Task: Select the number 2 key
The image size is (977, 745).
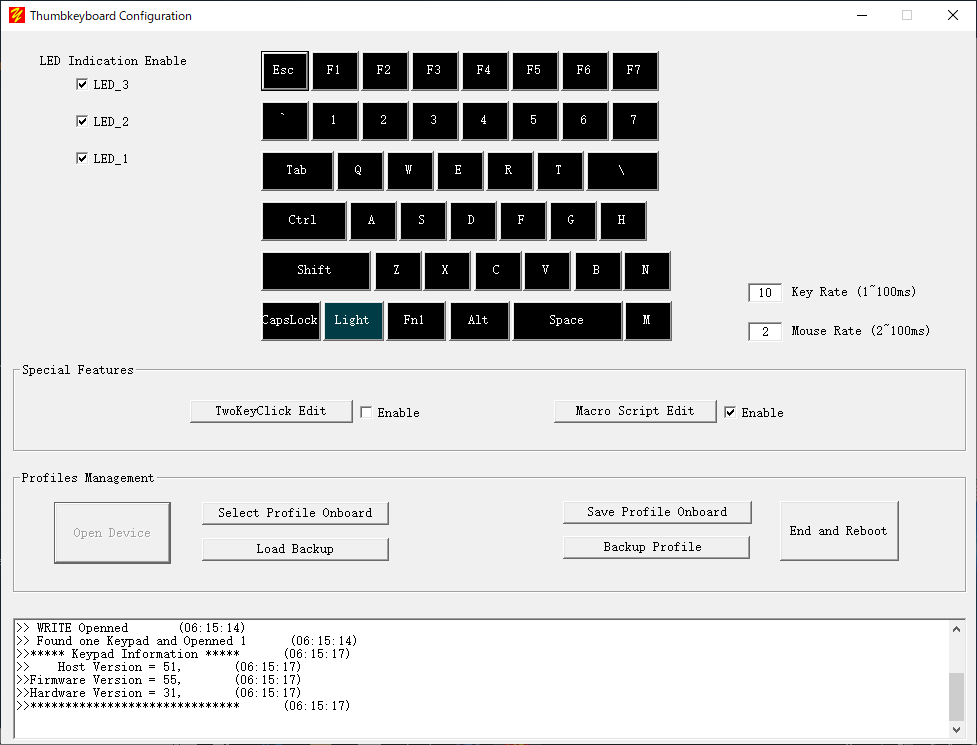Action: 384,121
